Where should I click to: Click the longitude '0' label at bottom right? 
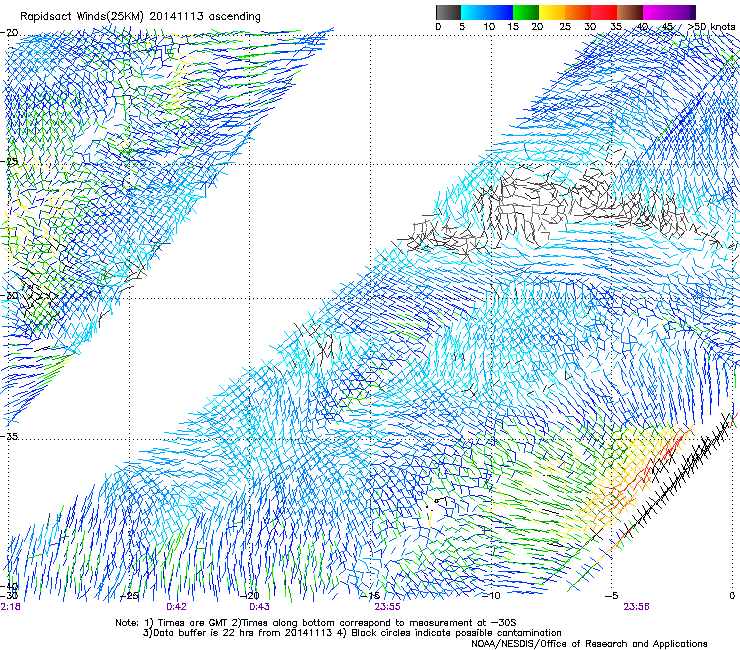pyautogui.click(x=732, y=596)
